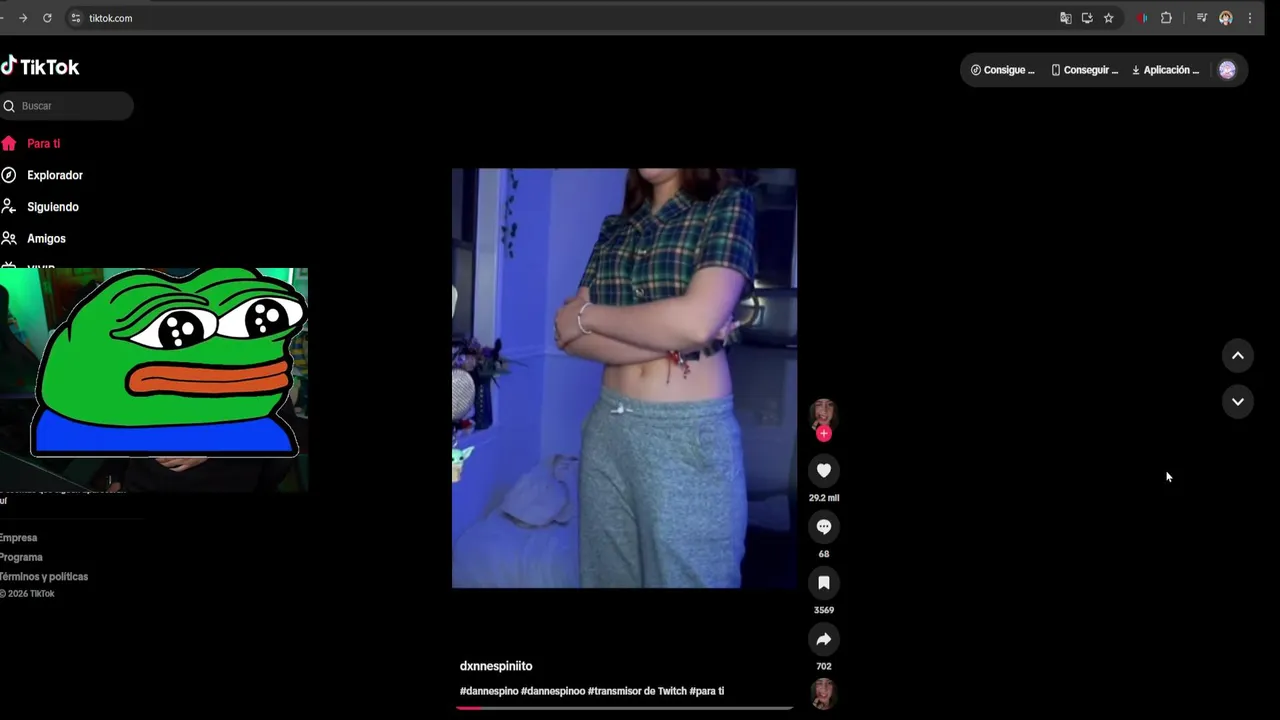Click into the Buscar search field

pos(67,106)
